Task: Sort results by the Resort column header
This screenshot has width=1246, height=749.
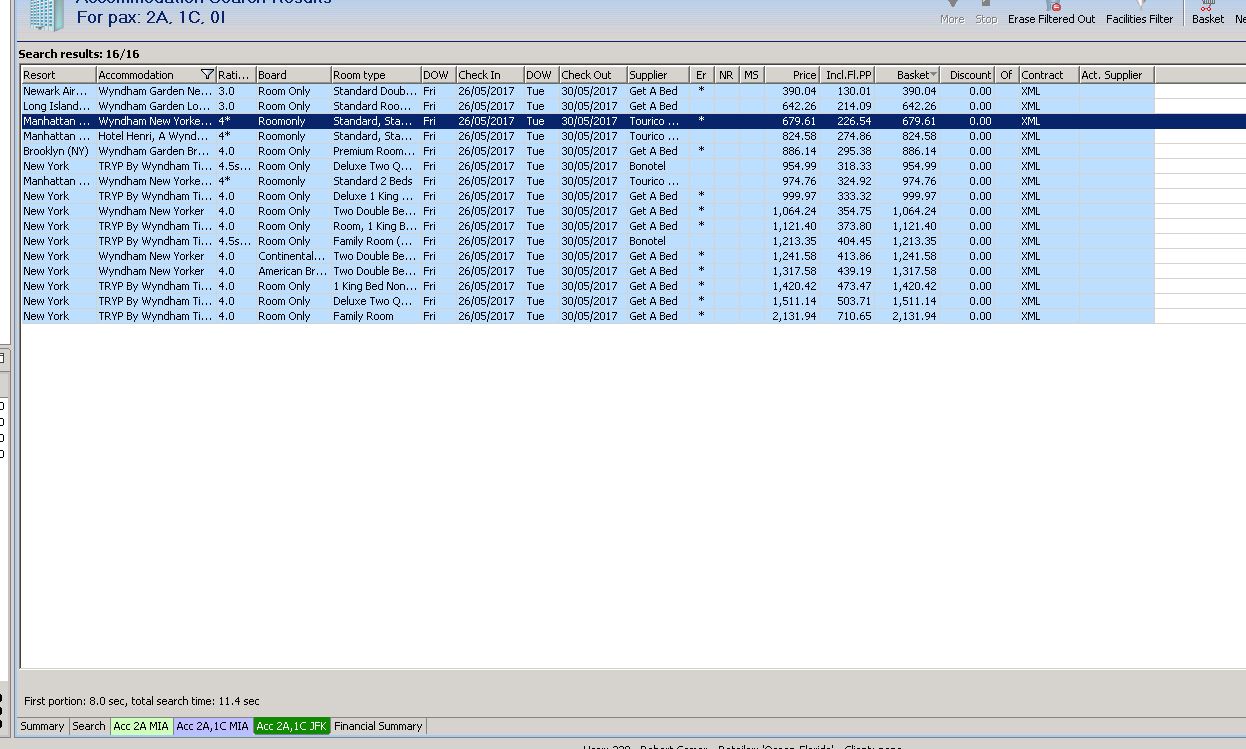Action: (x=59, y=75)
